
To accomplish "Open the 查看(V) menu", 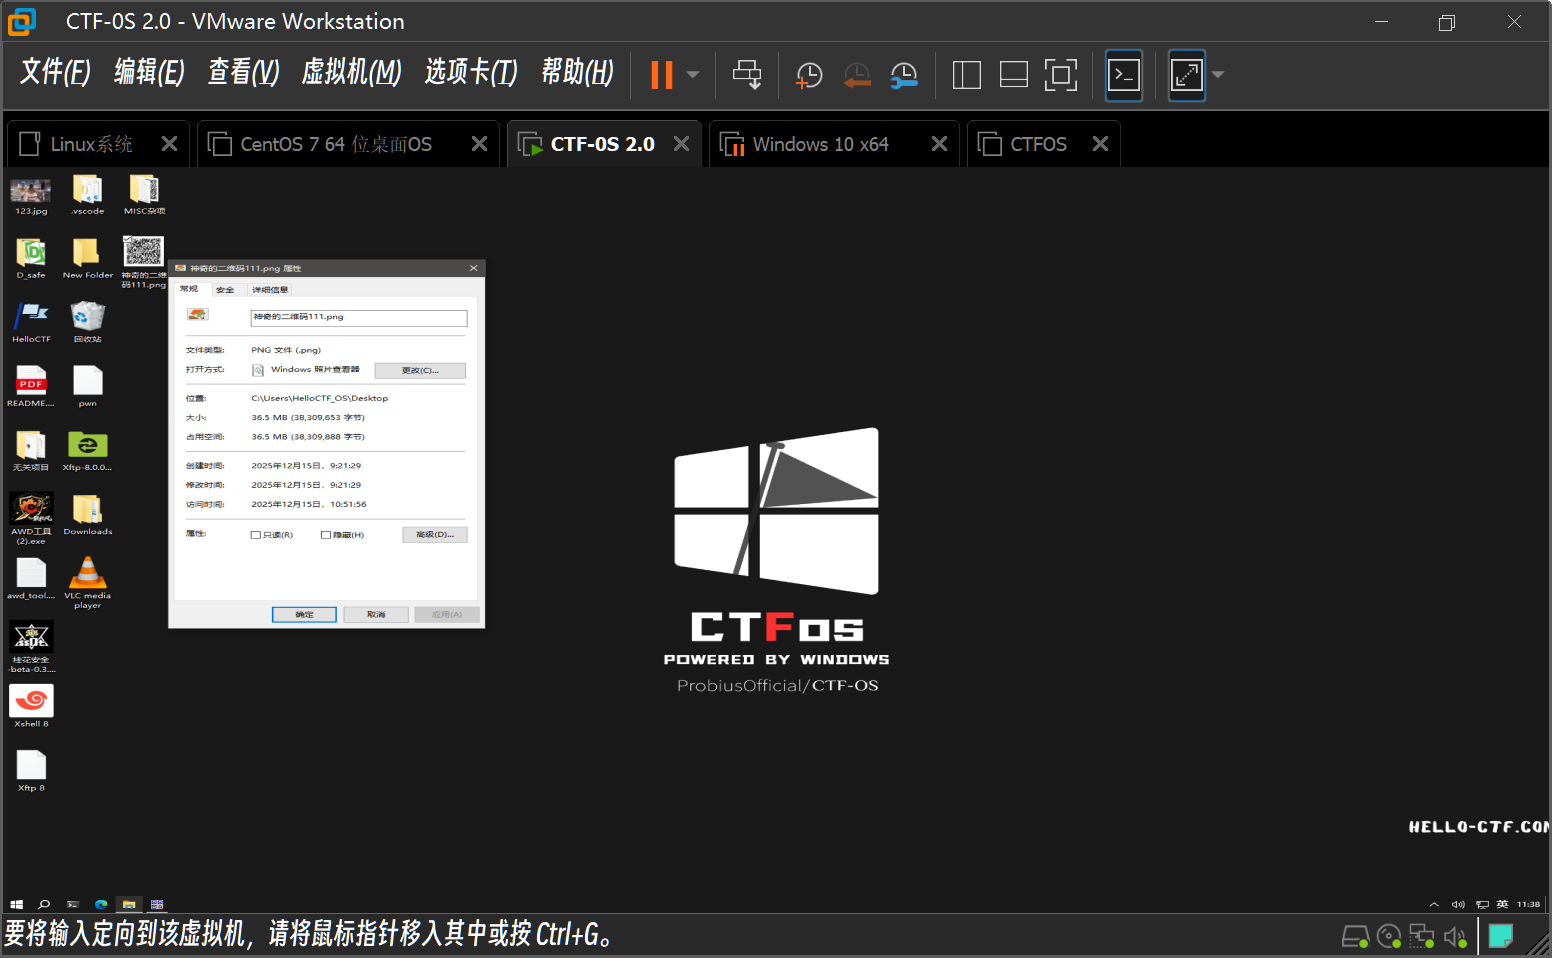I will (243, 72).
